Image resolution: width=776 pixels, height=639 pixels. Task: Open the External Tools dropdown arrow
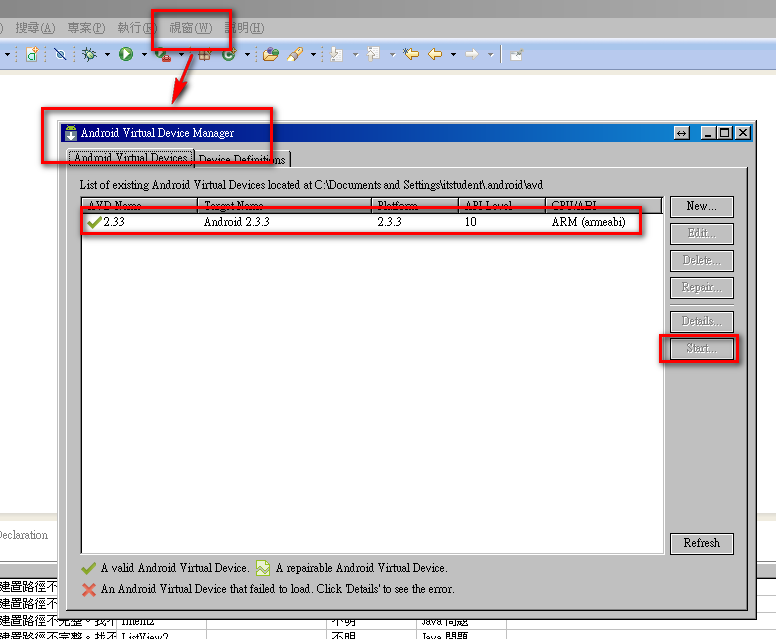pos(181,54)
